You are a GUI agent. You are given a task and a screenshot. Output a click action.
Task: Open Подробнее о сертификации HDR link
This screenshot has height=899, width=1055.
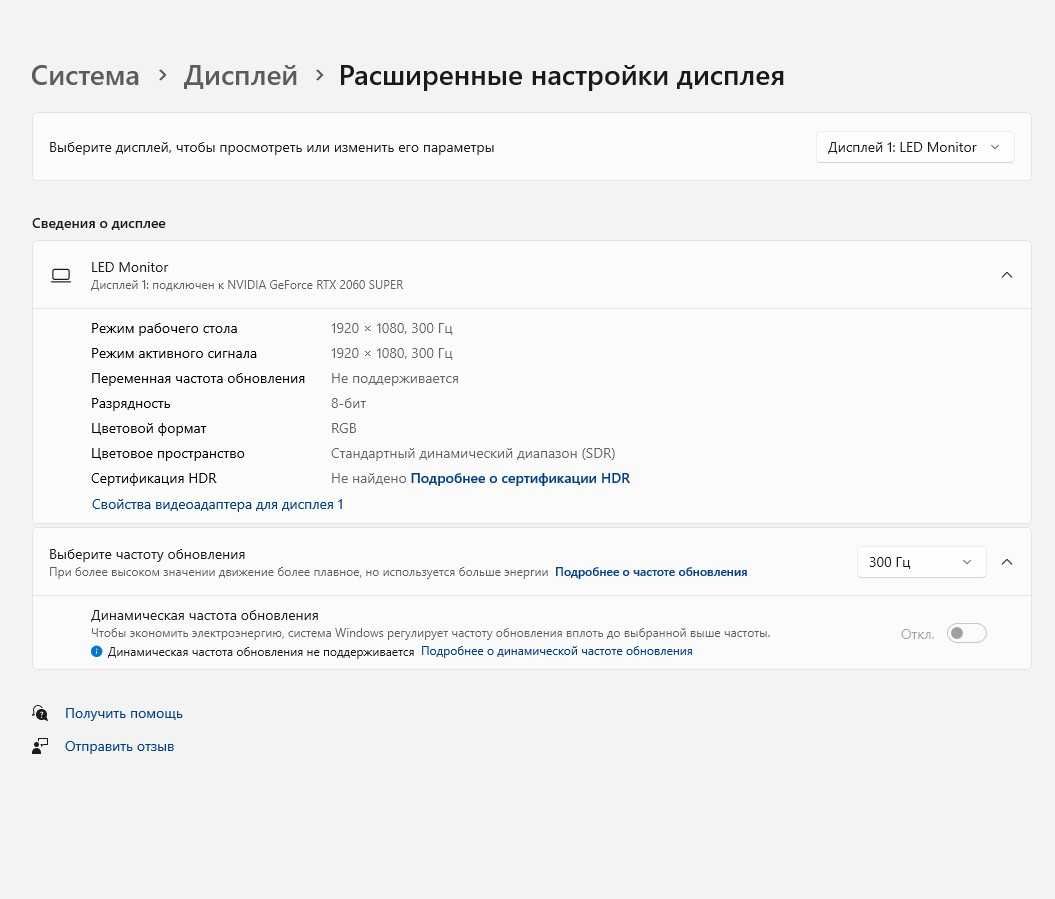coord(520,478)
